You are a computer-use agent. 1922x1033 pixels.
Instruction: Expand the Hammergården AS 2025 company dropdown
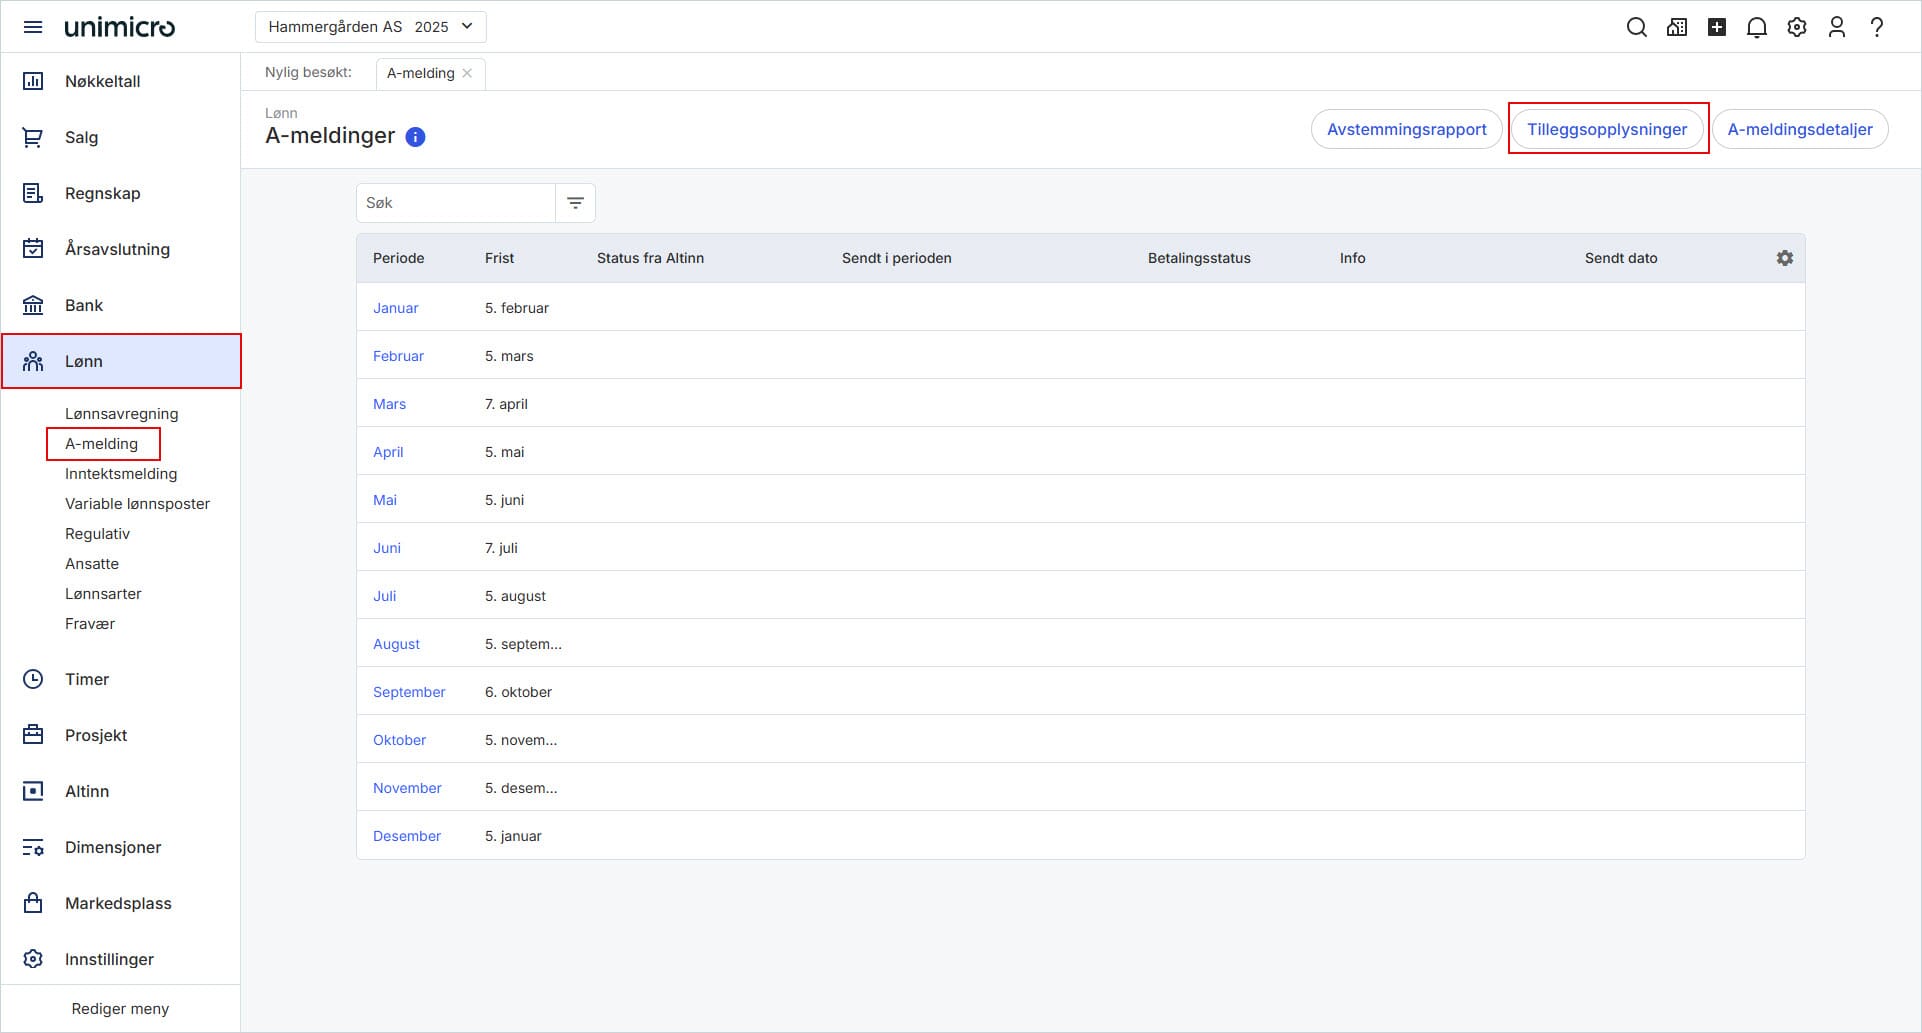click(370, 27)
